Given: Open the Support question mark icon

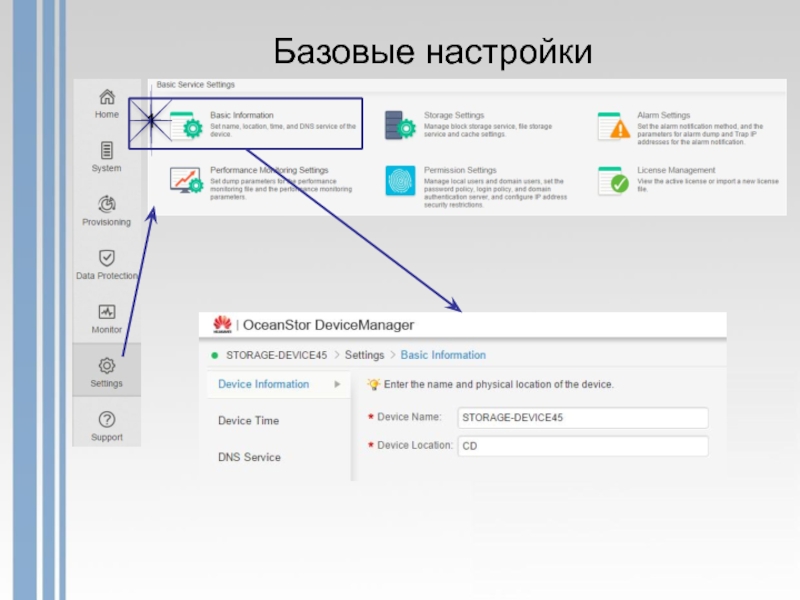Looking at the screenshot, I should point(107,419).
